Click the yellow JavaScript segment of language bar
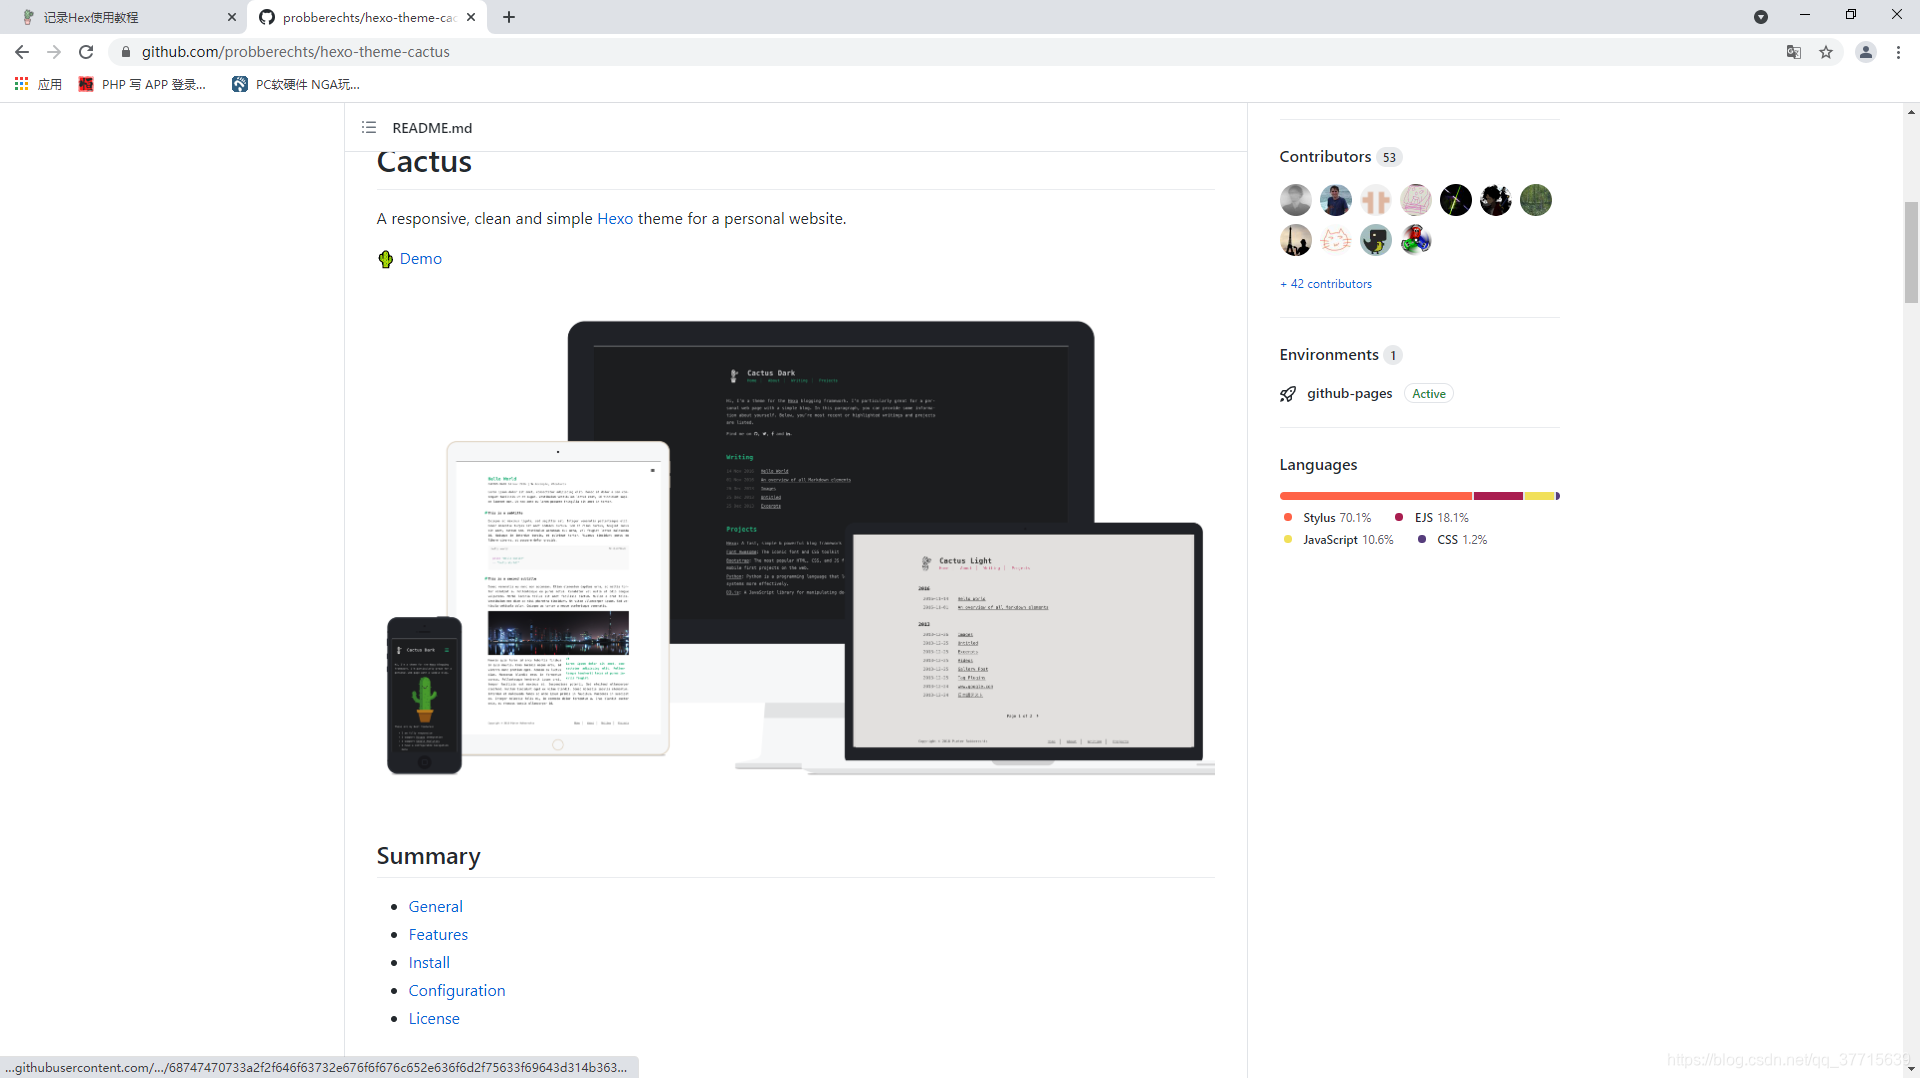This screenshot has height=1078, width=1920. 1539,496
